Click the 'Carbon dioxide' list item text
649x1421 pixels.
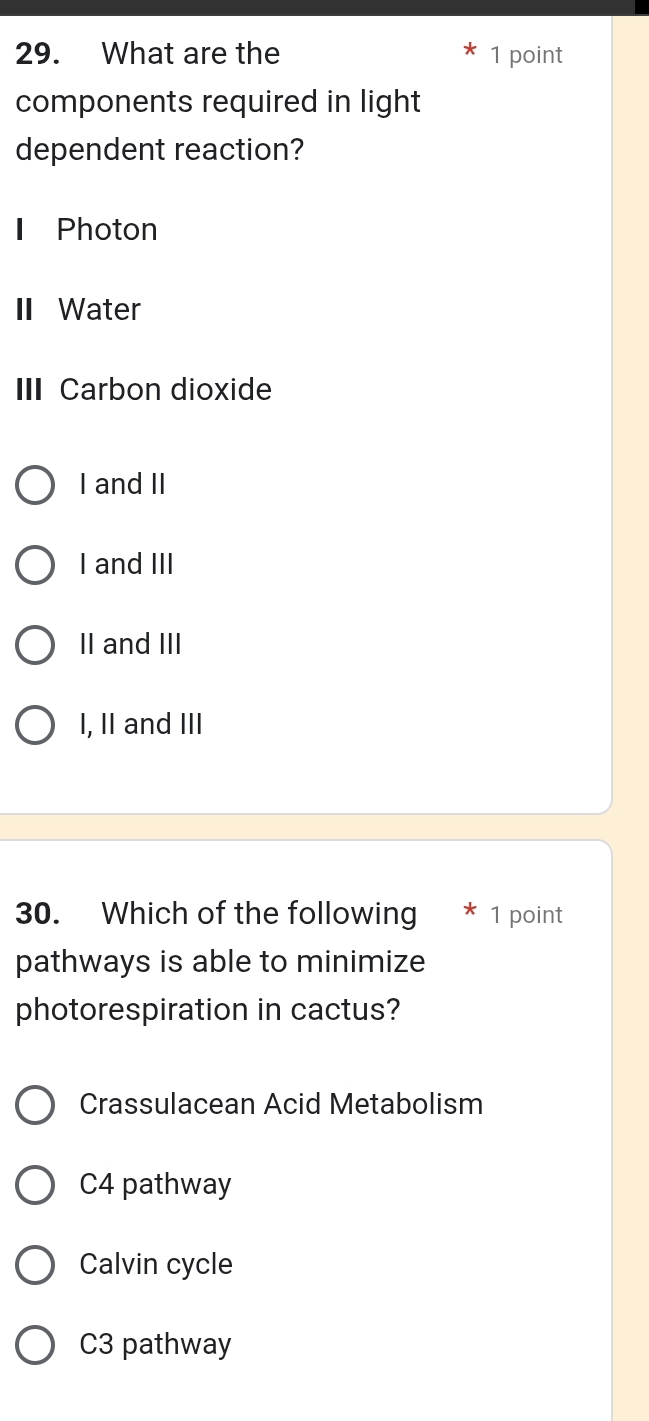[165, 390]
